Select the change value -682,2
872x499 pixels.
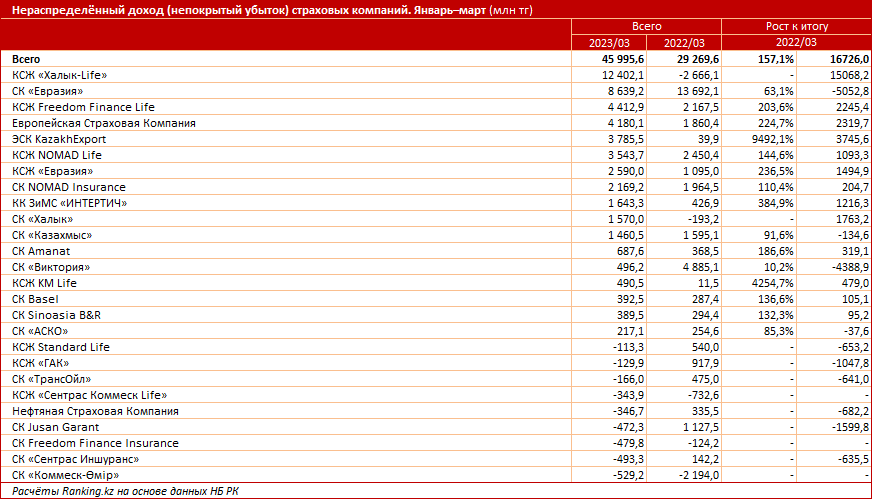coord(853,412)
